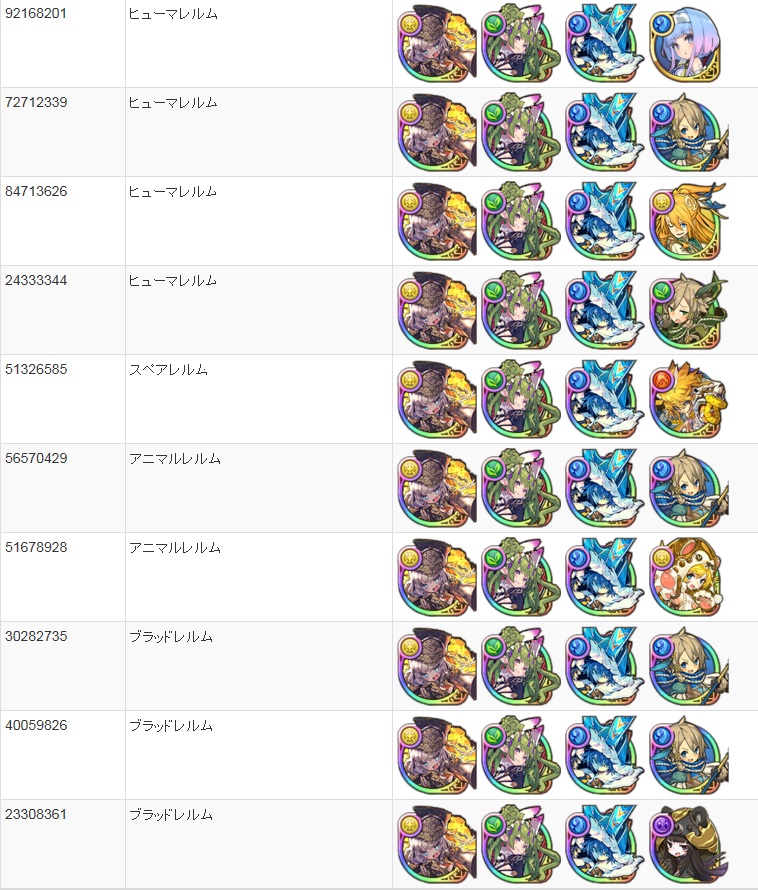Click the green cat-eared archer icon in row 24333344
Viewport: 758px width, 890px height.
click(688, 310)
